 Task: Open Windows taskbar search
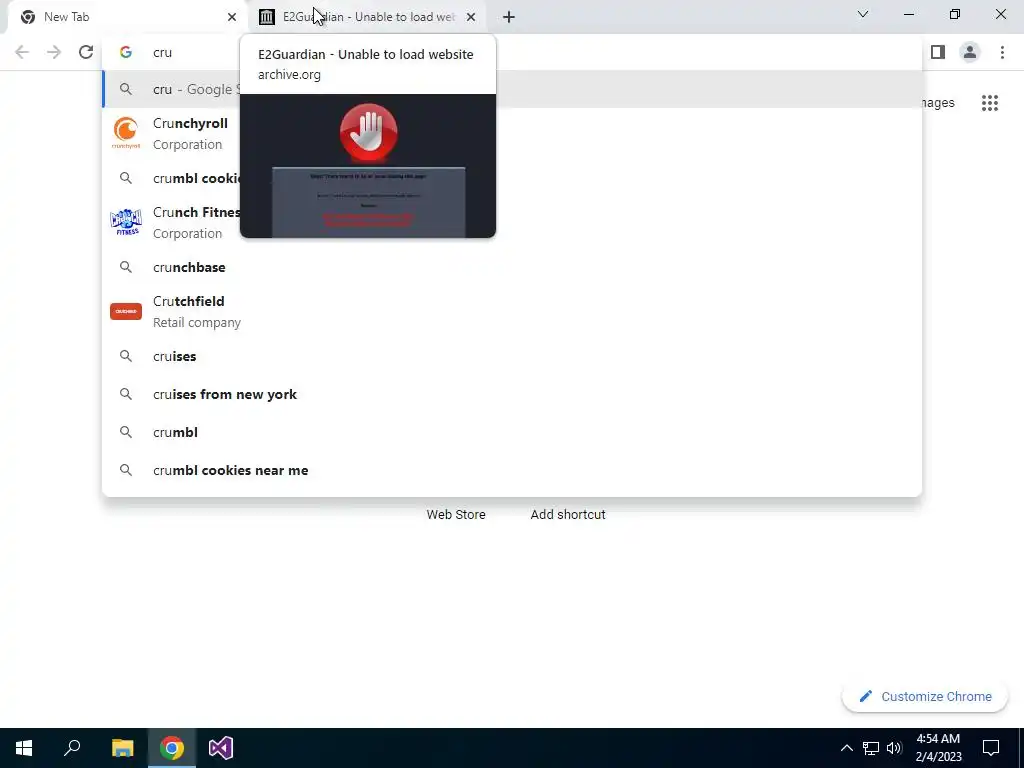72,748
